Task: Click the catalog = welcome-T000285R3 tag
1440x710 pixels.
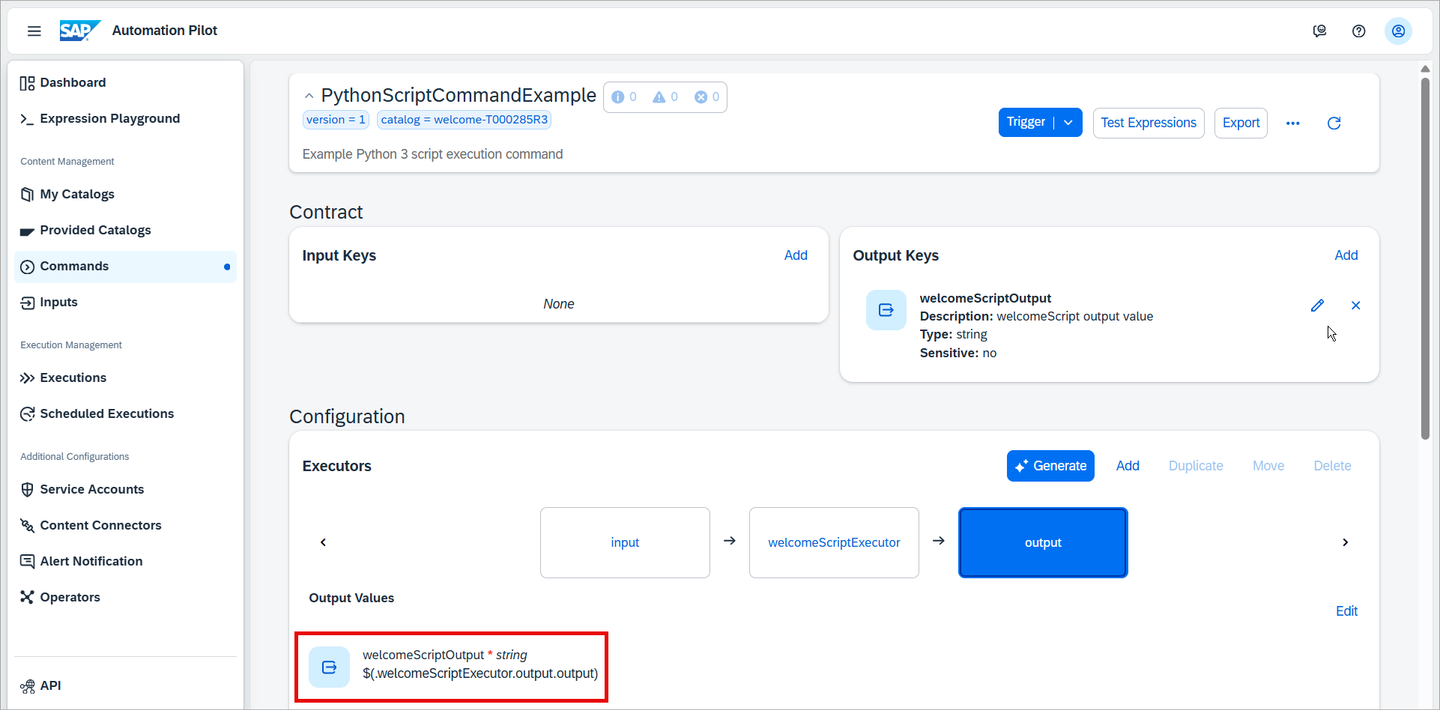Action: point(465,120)
